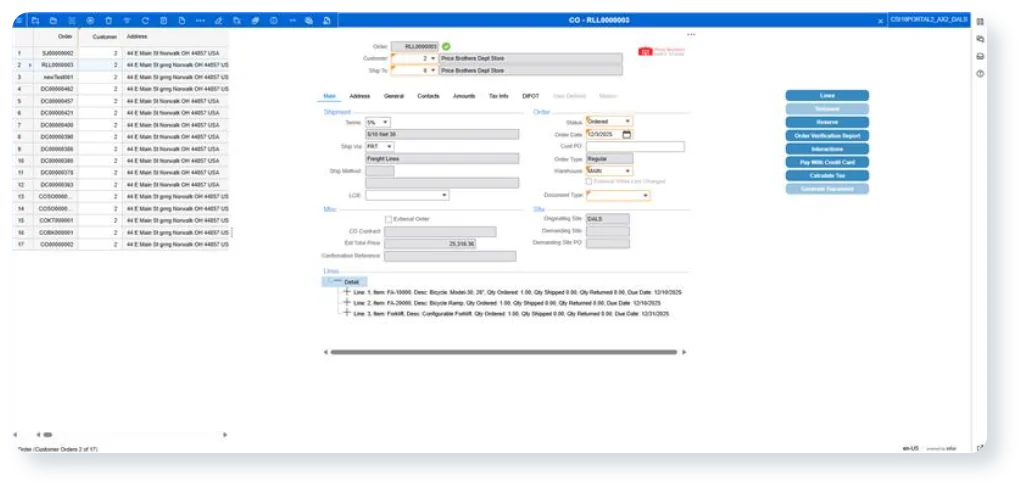Enable the External Order checkbox

(389, 219)
